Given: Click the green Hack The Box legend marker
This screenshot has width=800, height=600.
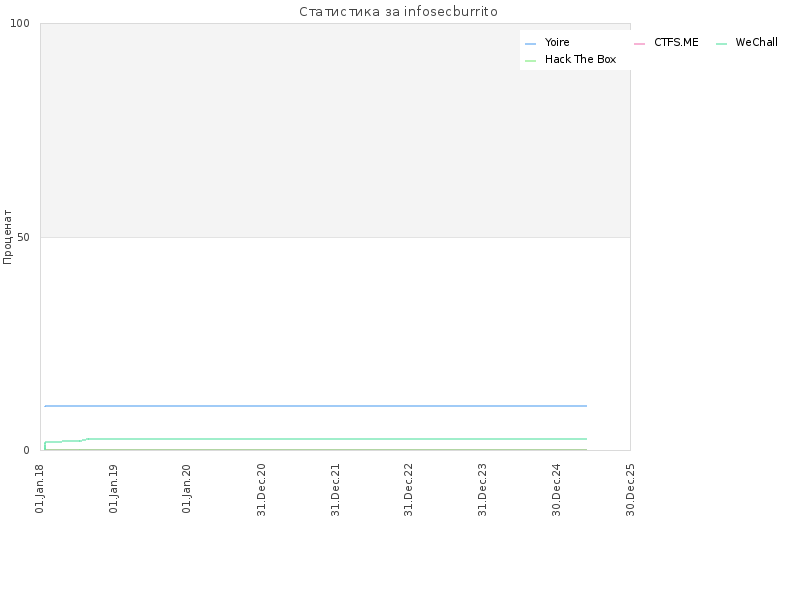Looking at the screenshot, I should pyautogui.click(x=531, y=61).
